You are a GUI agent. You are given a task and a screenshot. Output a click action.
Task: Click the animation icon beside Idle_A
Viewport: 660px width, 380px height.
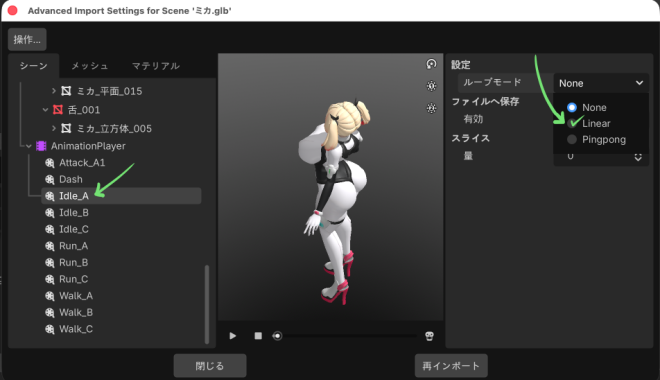50,196
